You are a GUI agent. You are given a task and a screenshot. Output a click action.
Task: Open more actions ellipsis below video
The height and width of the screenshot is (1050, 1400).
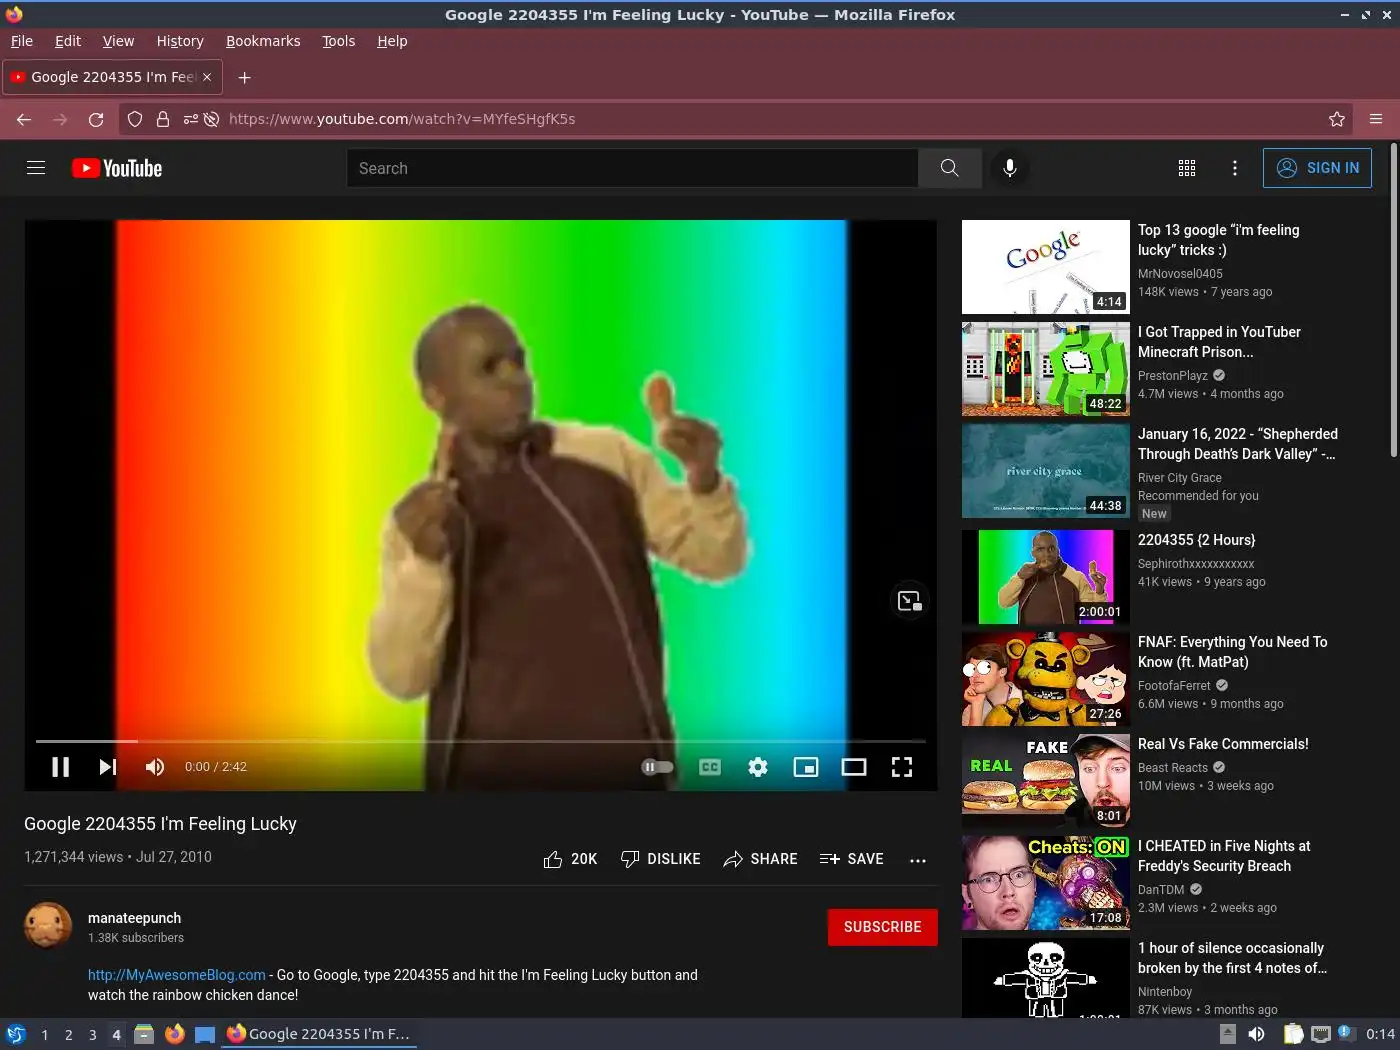[x=918, y=860]
